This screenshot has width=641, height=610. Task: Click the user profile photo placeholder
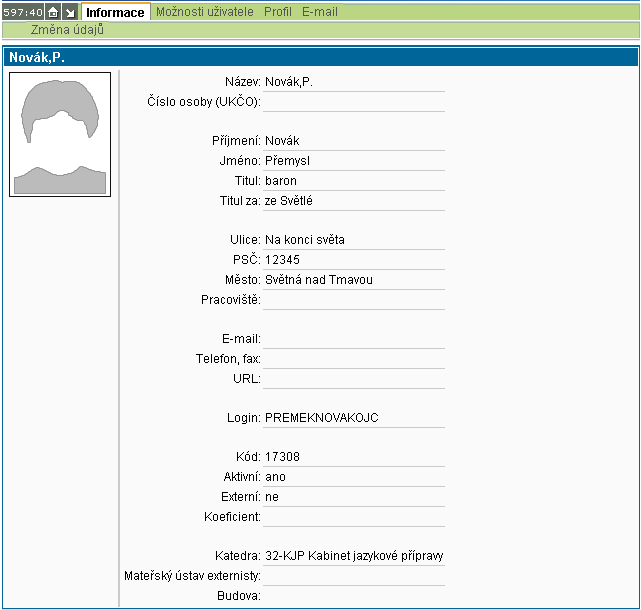pos(61,134)
